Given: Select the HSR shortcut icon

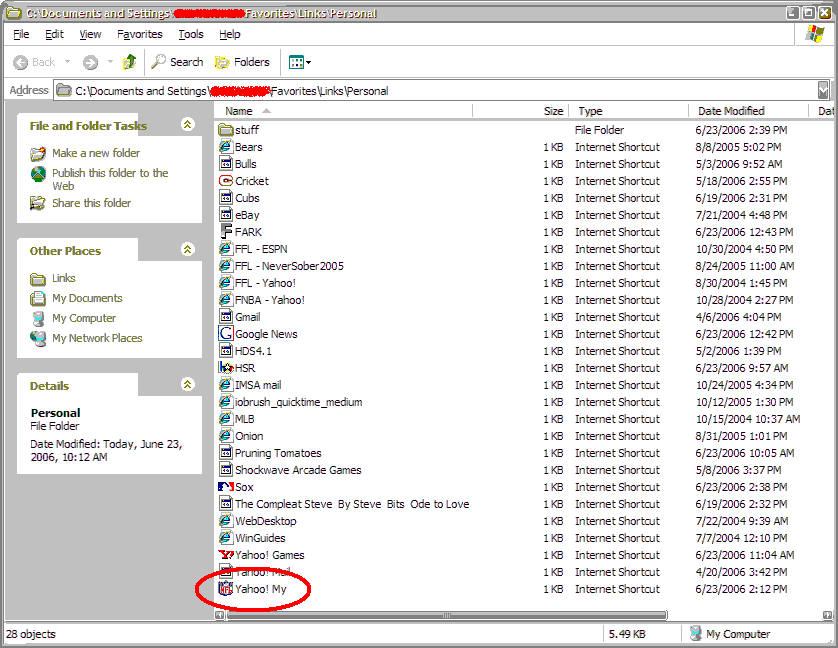Looking at the screenshot, I should [x=226, y=368].
